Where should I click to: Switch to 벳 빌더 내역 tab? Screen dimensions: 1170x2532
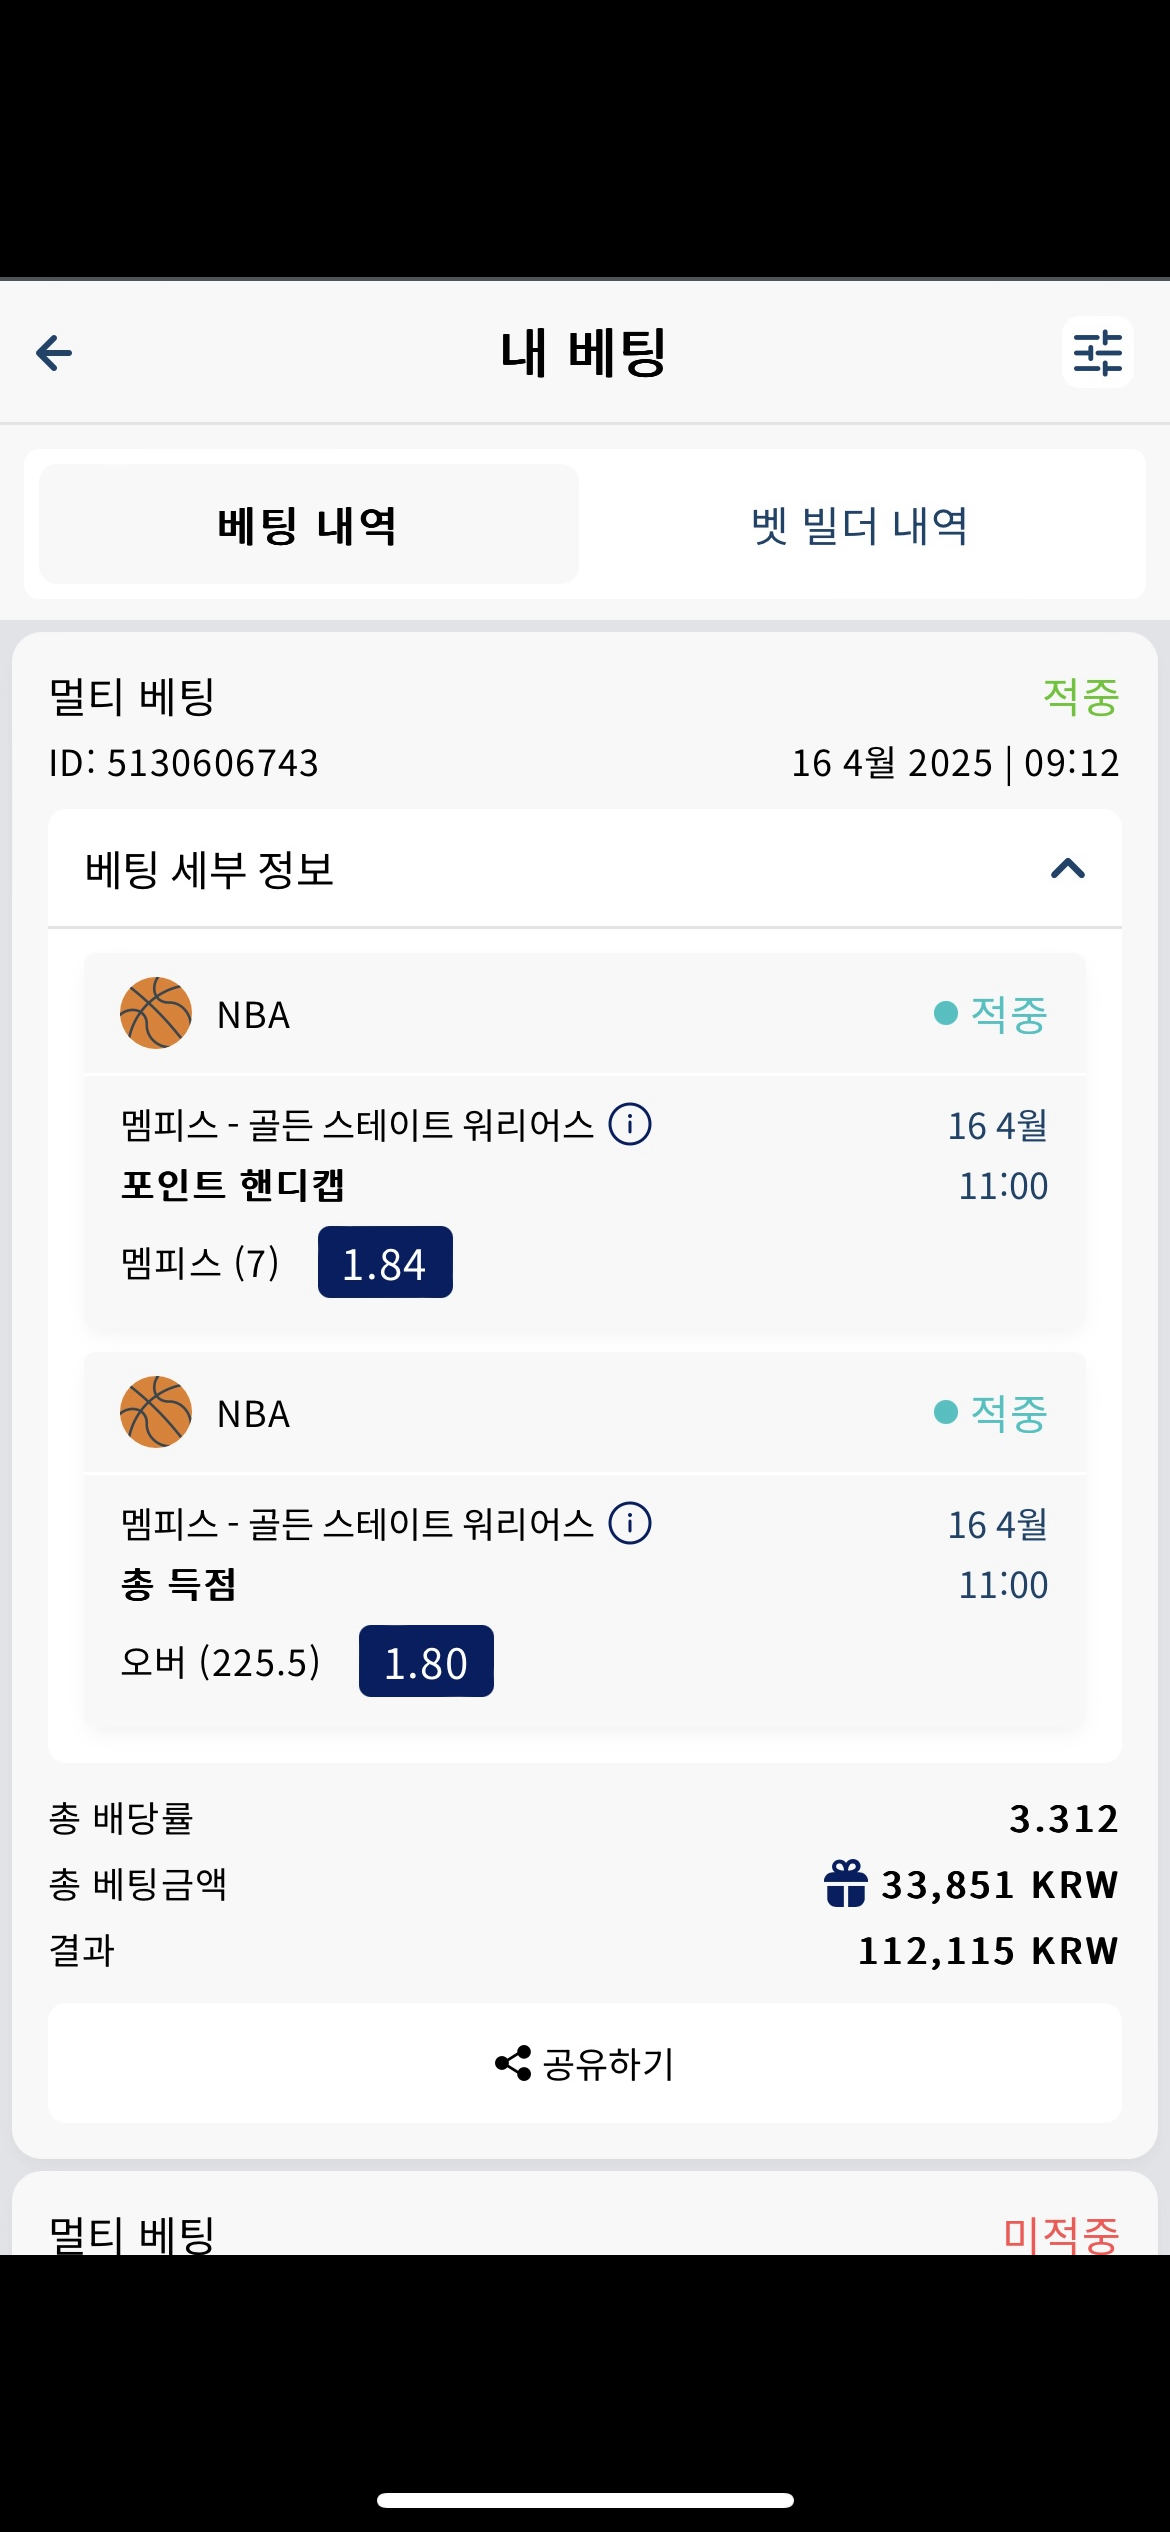point(860,525)
